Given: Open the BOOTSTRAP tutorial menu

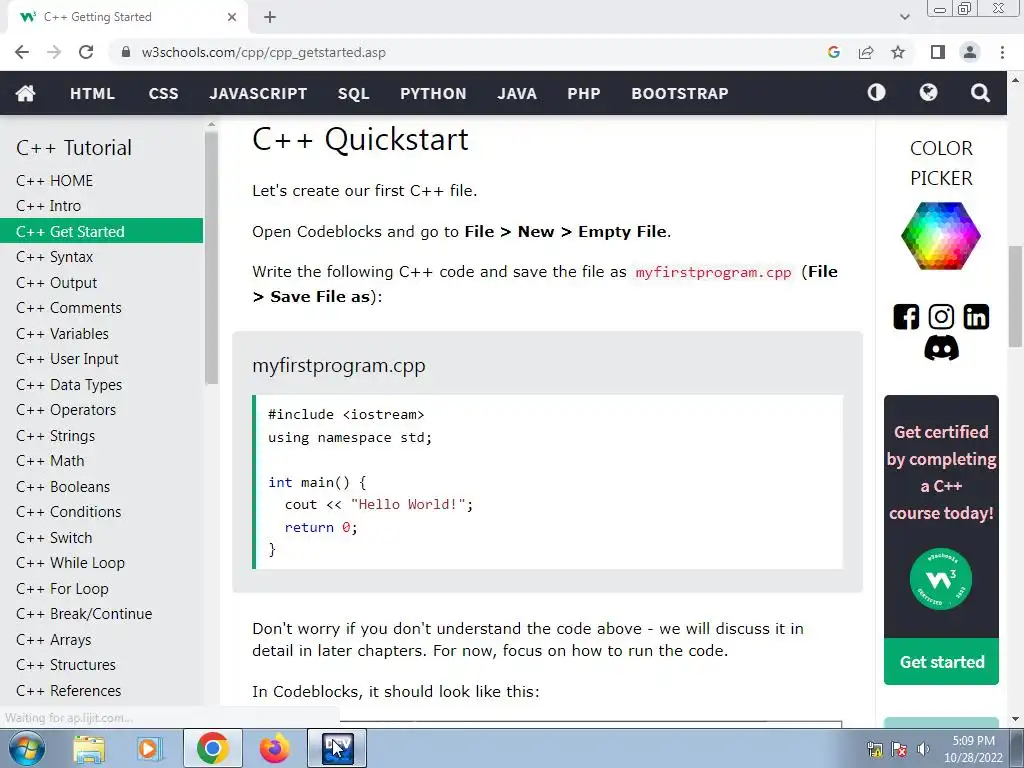Looking at the screenshot, I should (x=680, y=93).
